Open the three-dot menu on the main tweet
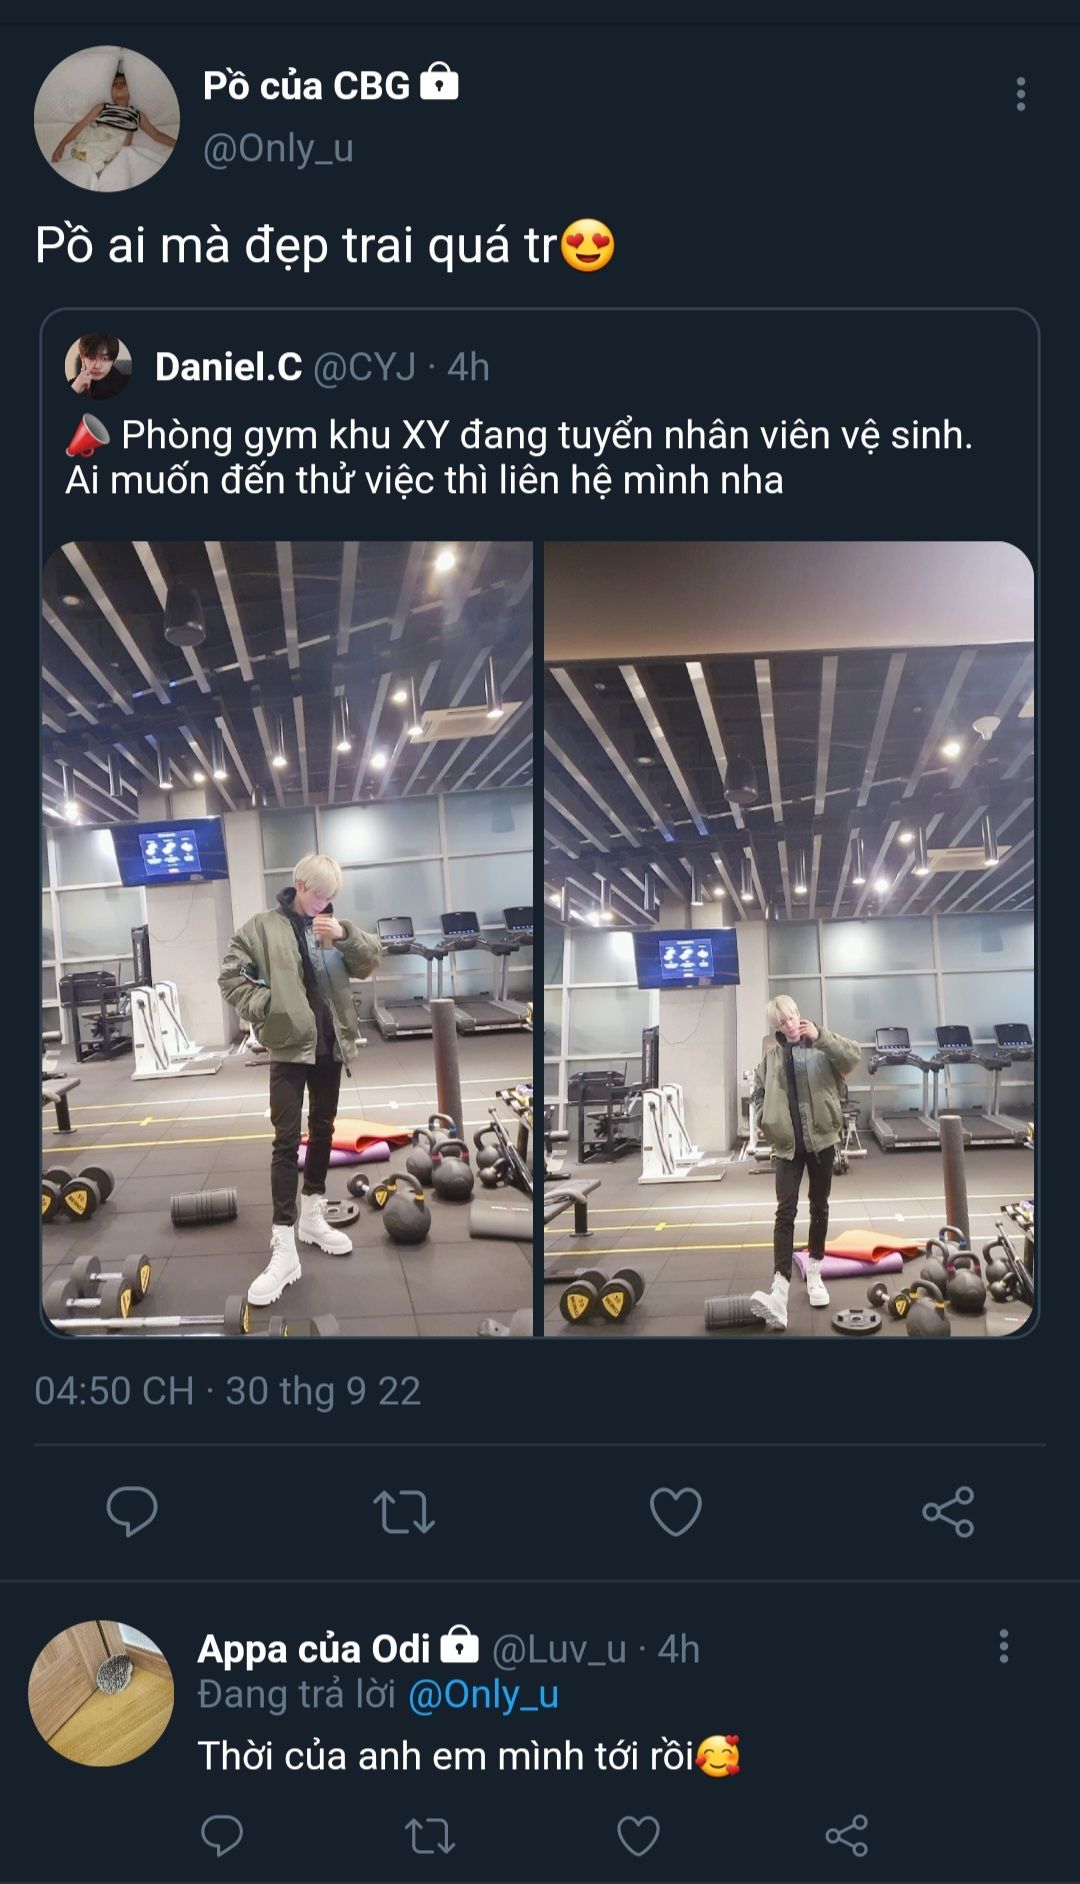Image resolution: width=1080 pixels, height=1884 pixels. click(1020, 94)
